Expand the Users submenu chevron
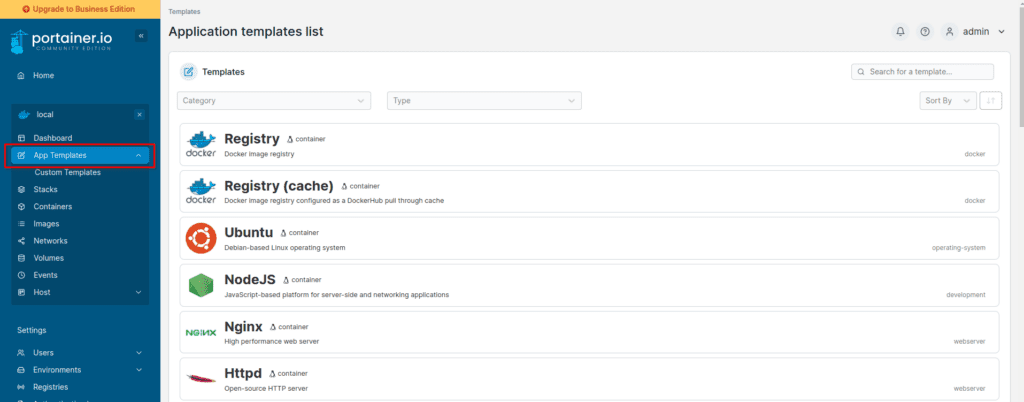Image resolution: width=1024 pixels, height=402 pixels. point(138,353)
